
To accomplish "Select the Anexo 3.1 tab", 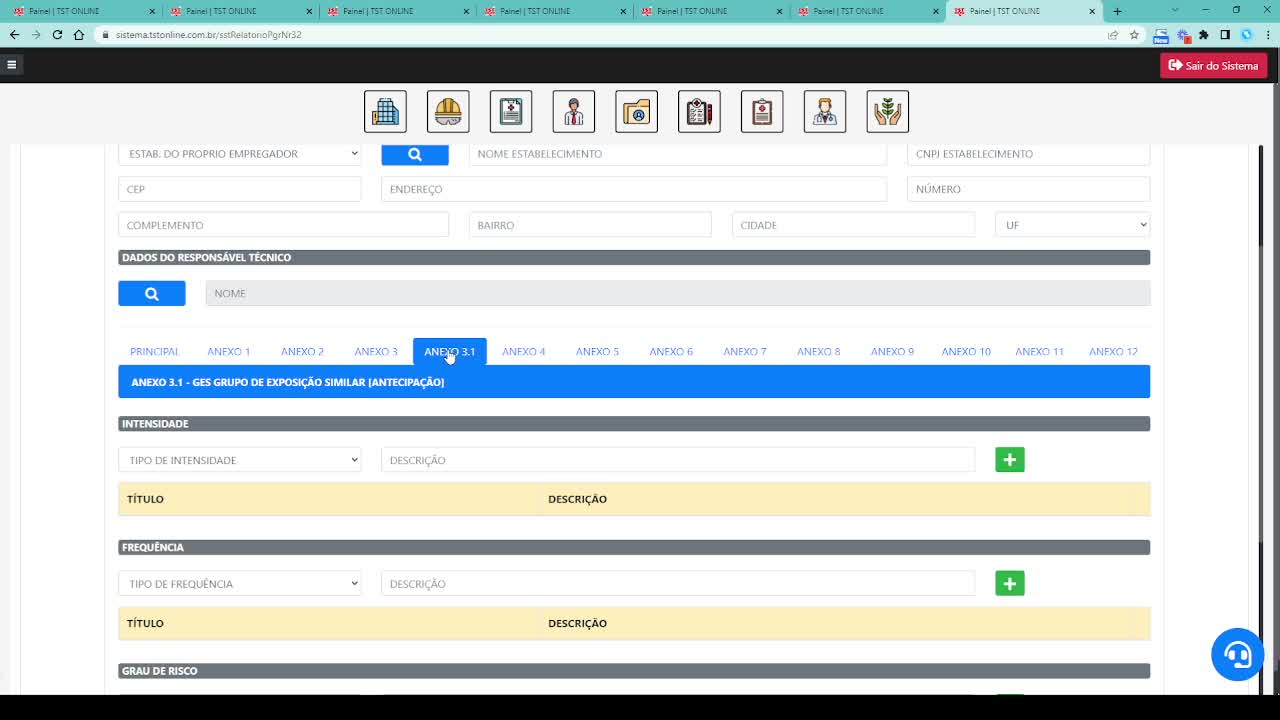I will [x=450, y=351].
